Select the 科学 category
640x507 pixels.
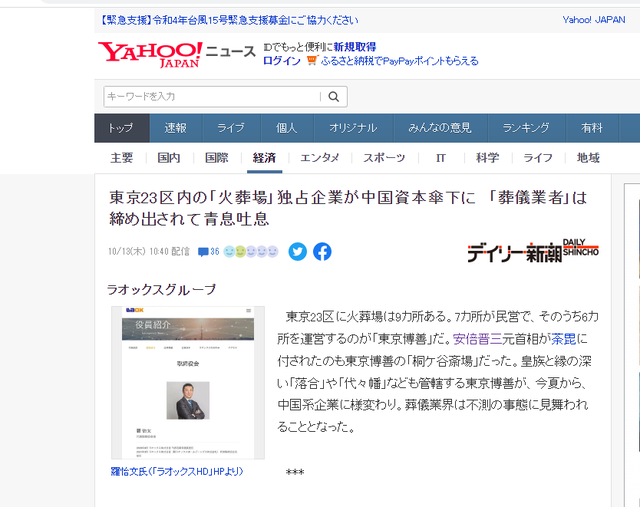488,158
